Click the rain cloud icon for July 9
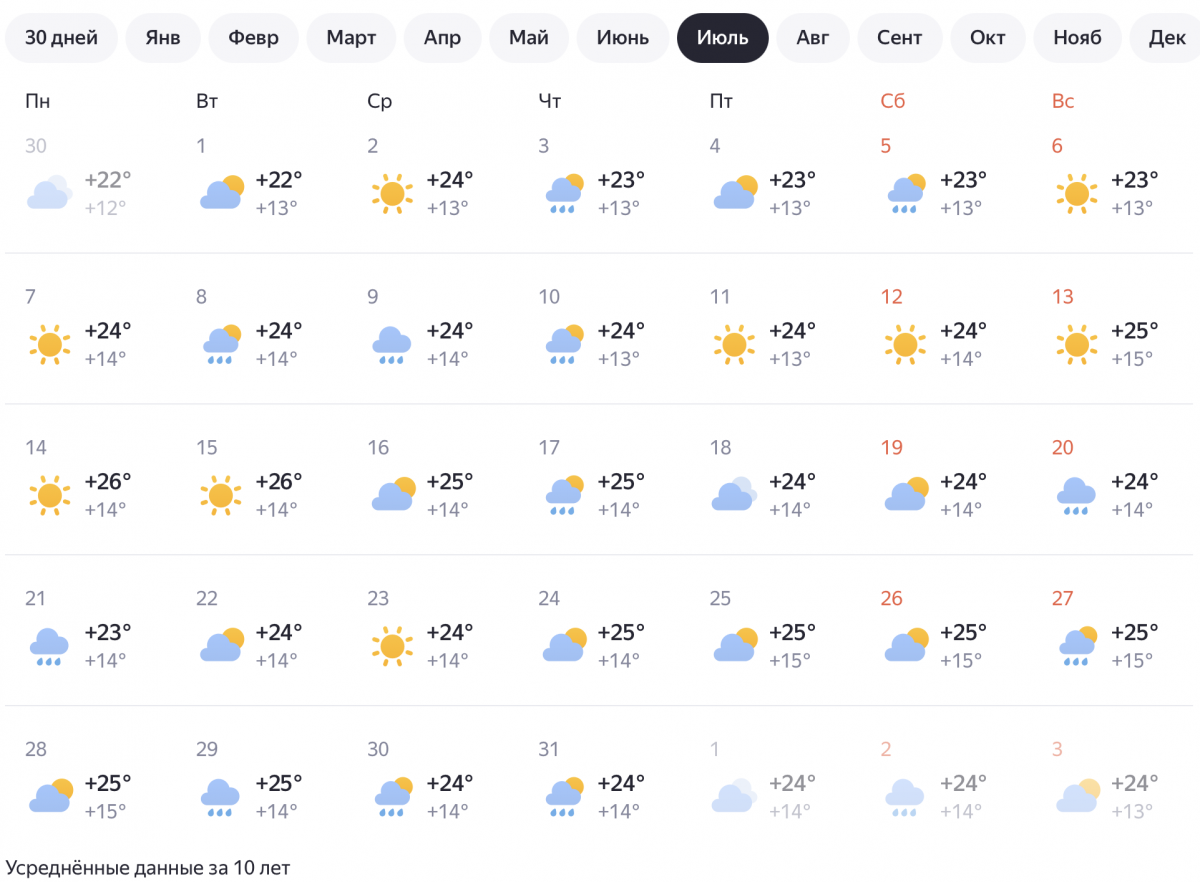 tap(391, 344)
